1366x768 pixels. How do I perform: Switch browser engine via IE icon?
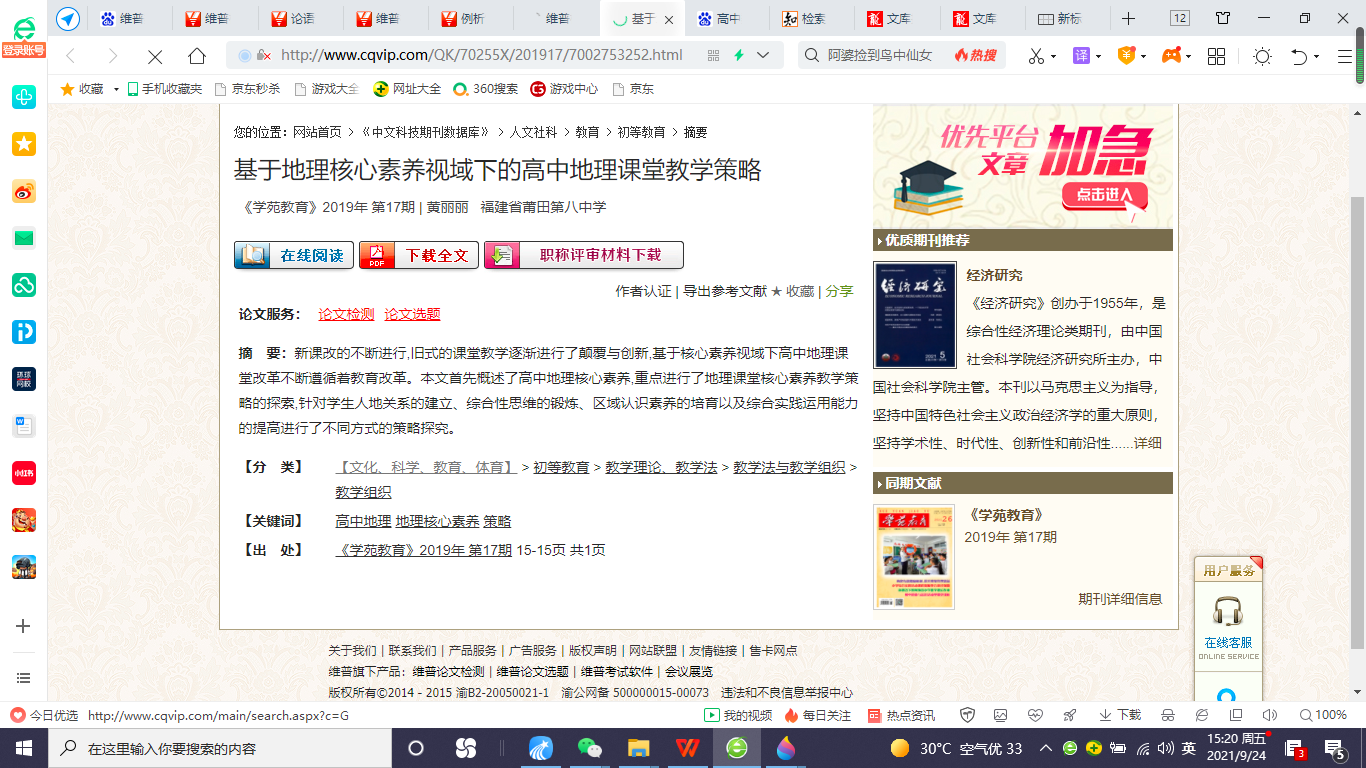point(1201,715)
